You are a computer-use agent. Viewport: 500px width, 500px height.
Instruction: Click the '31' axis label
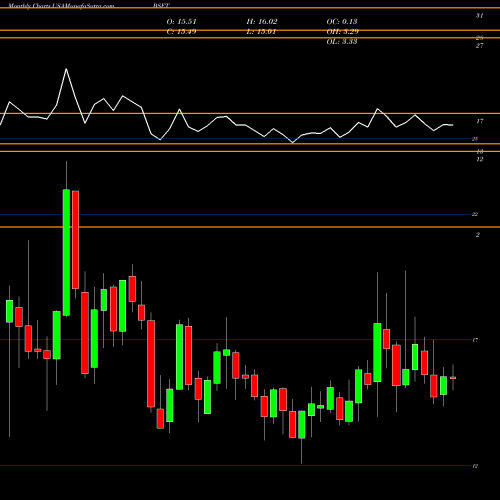coord(479,16)
